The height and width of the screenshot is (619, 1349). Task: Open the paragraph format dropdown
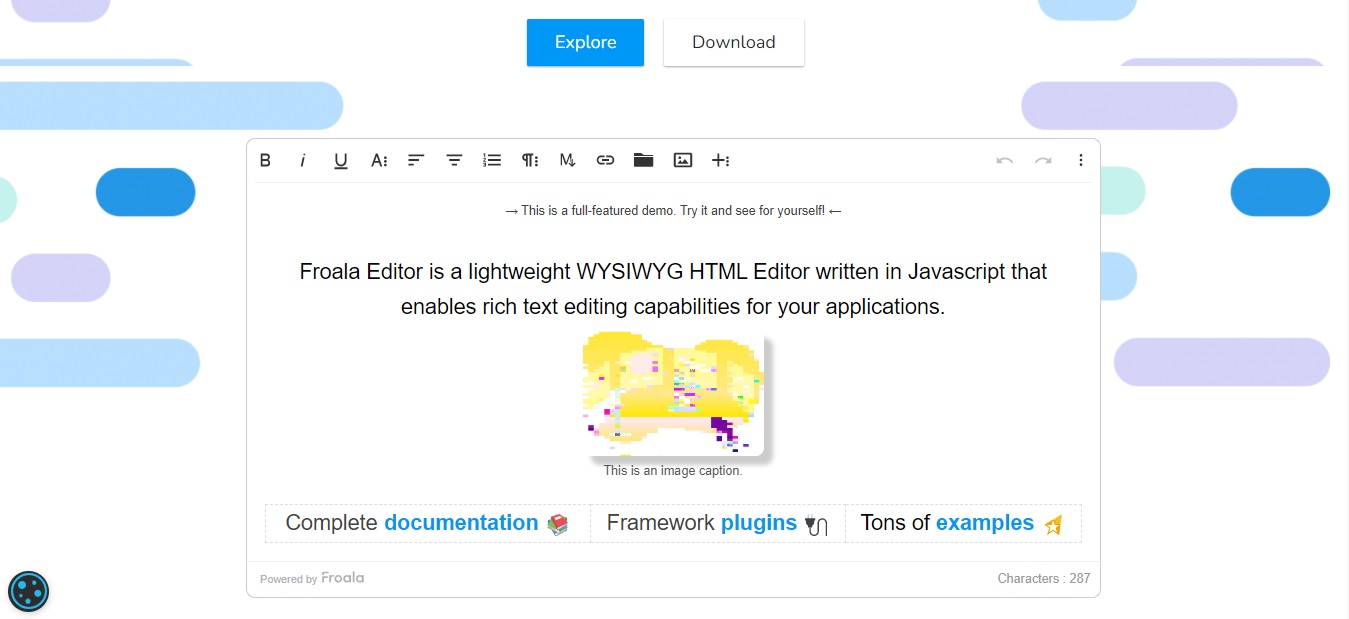click(x=529, y=160)
